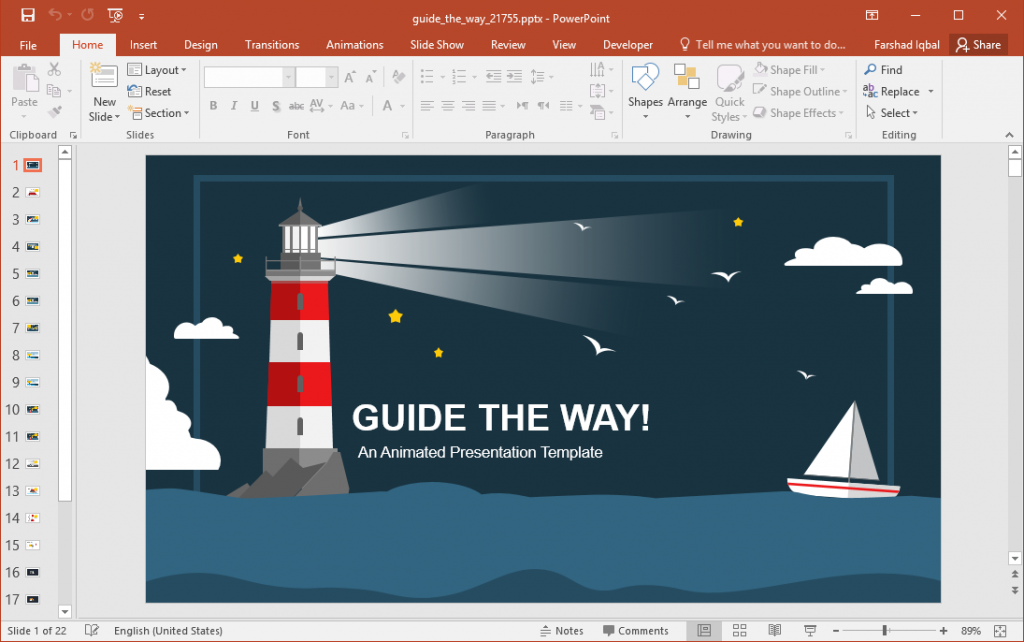
Task: Enable bulleted list formatting
Action: 429,76
